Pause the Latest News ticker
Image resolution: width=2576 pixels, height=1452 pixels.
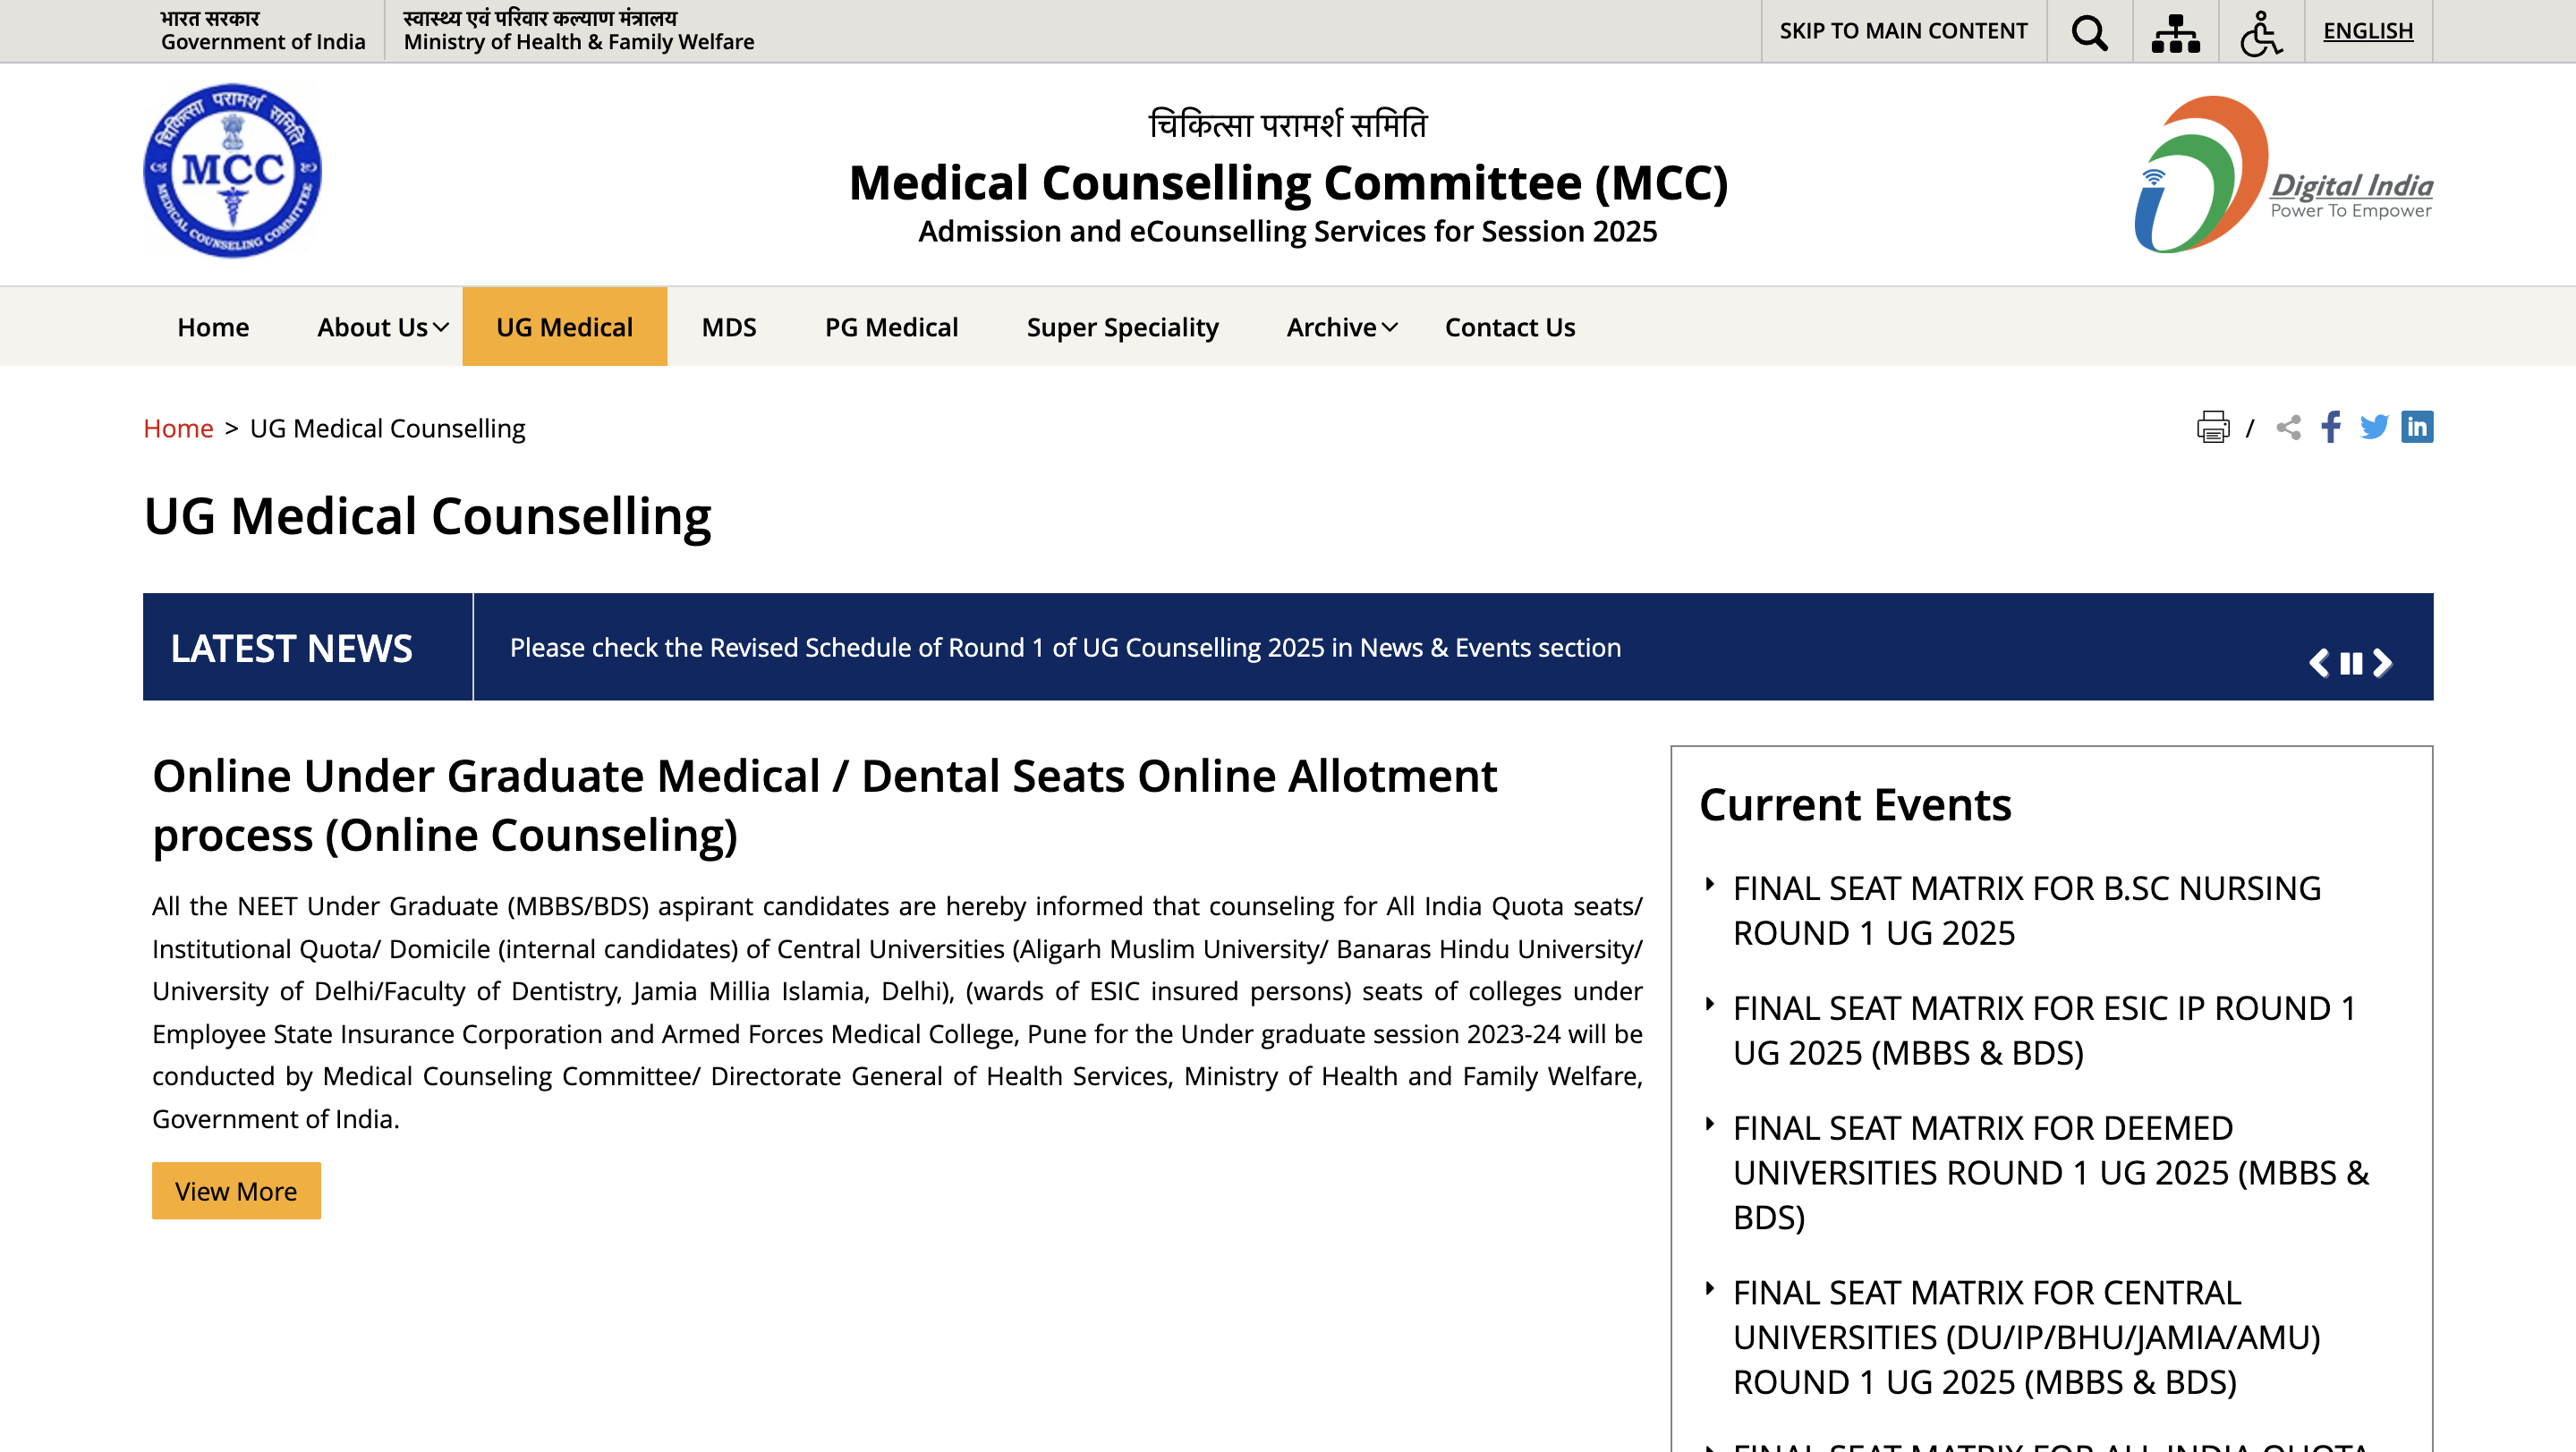pyautogui.click(x=2351, y=663)
